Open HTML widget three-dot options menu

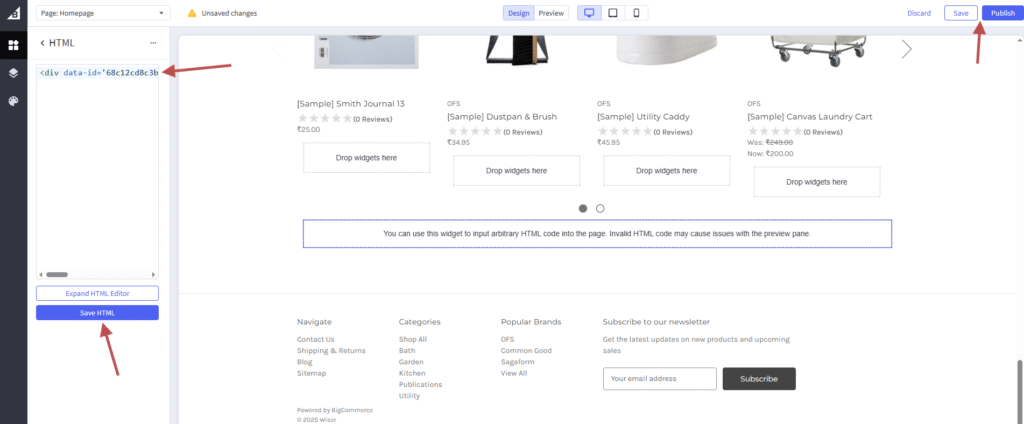coord(153,43)
